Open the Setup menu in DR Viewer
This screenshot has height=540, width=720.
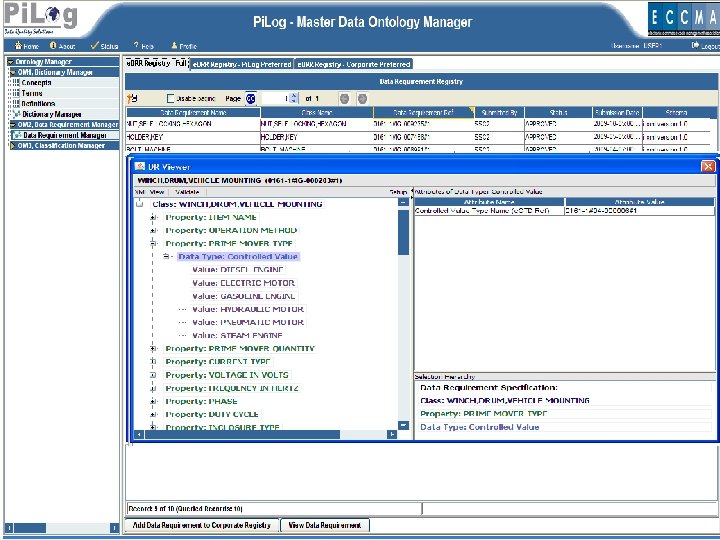[x=398, y=192]
